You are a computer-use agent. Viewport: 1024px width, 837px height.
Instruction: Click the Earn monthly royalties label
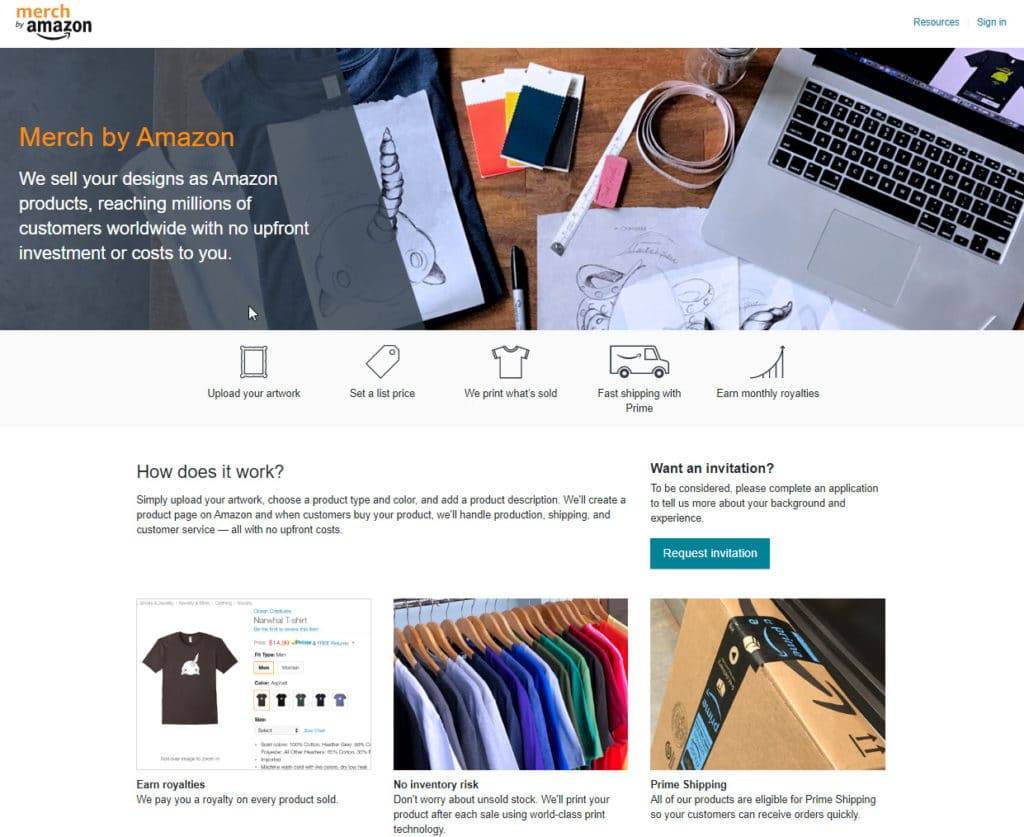tap(767, 394)
